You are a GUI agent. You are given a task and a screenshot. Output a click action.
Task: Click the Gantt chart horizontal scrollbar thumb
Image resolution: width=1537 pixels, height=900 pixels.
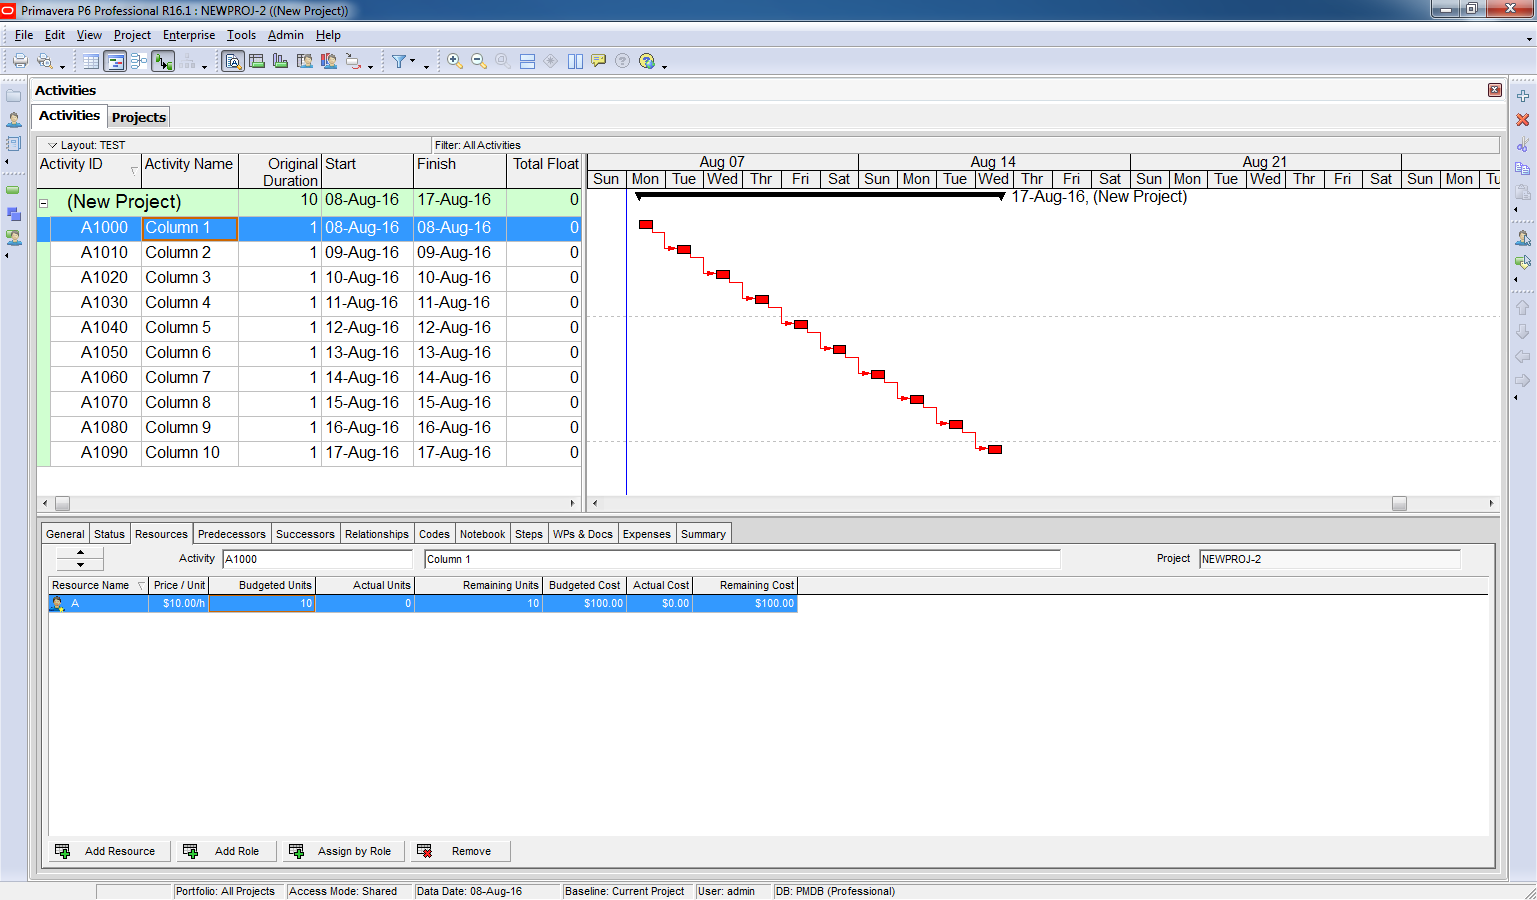coord(1399,504)
